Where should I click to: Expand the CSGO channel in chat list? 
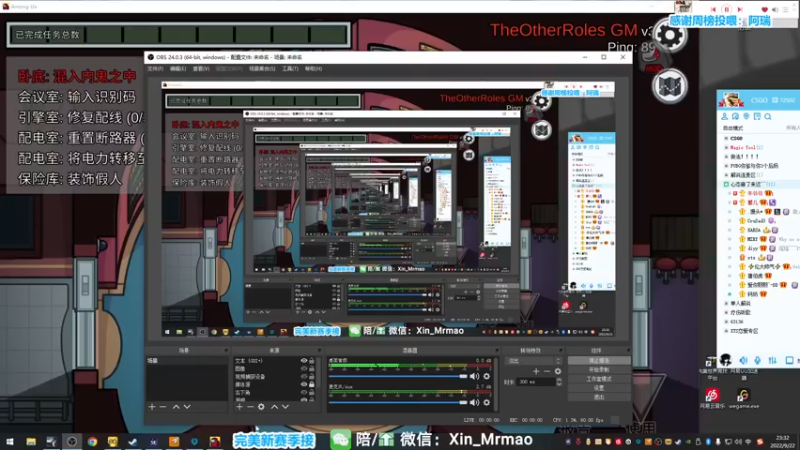tap(727, 138)
